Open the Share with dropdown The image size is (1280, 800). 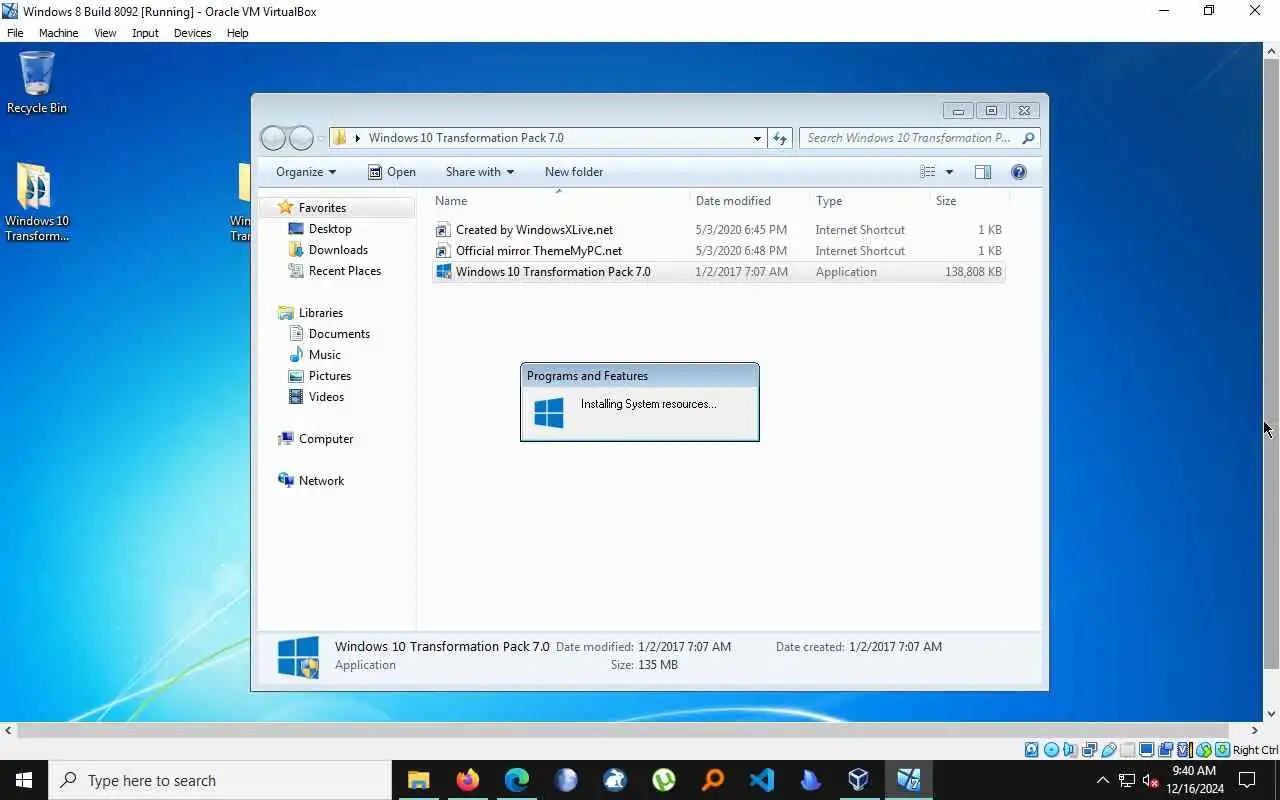[480, 172]
